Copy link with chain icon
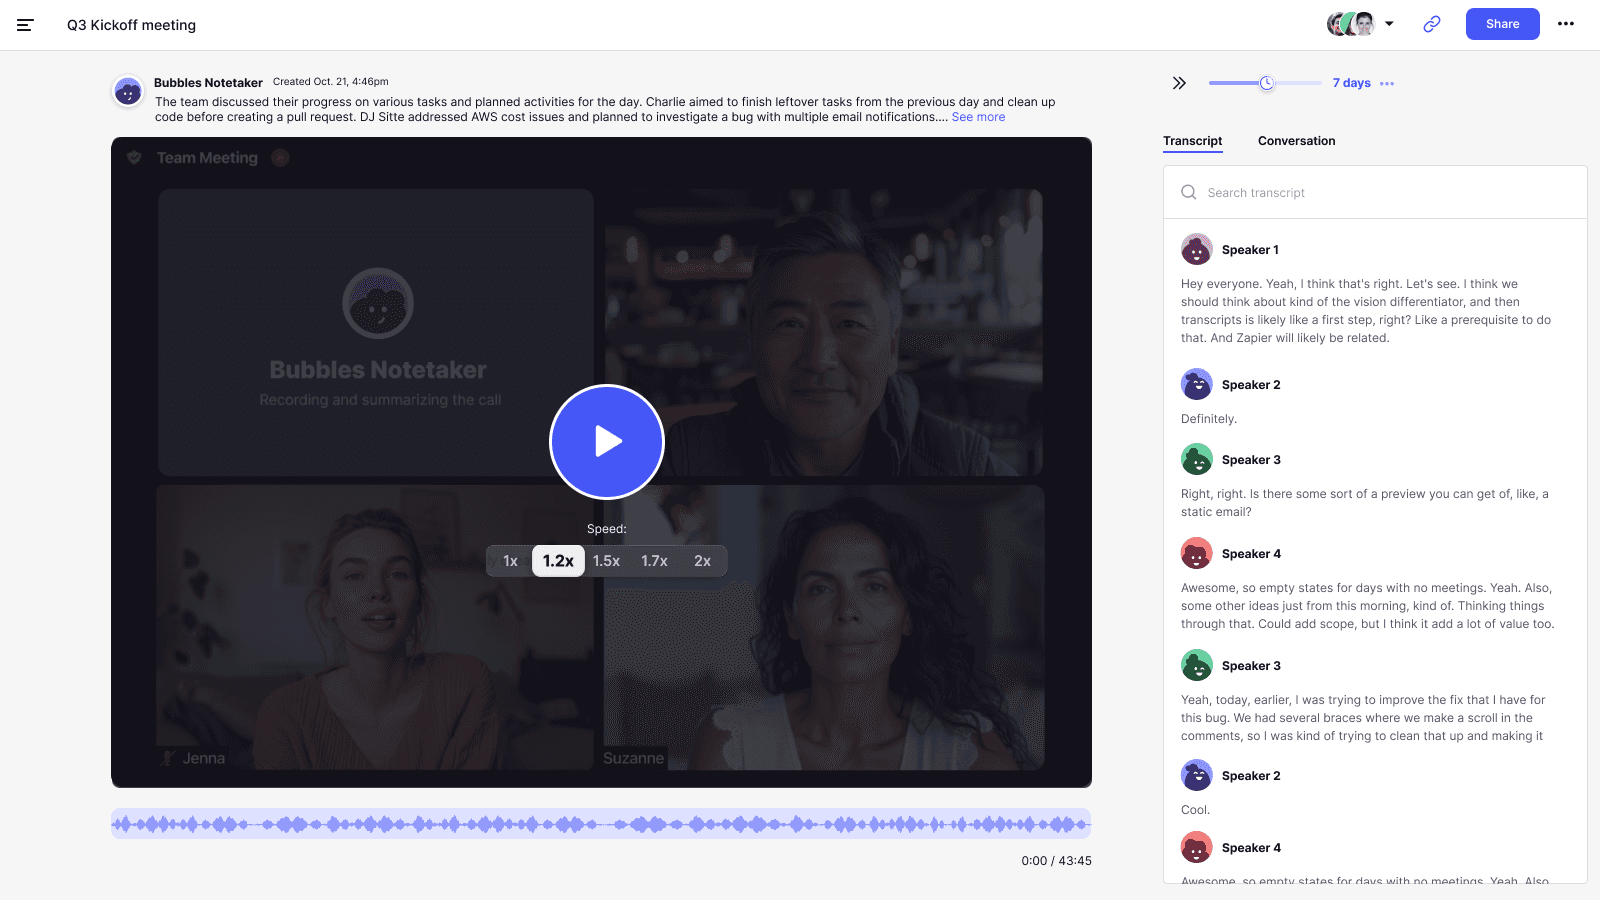The width and height of the screenshot is (1600, 900). pyautogui.click(x=1432, y=24)
